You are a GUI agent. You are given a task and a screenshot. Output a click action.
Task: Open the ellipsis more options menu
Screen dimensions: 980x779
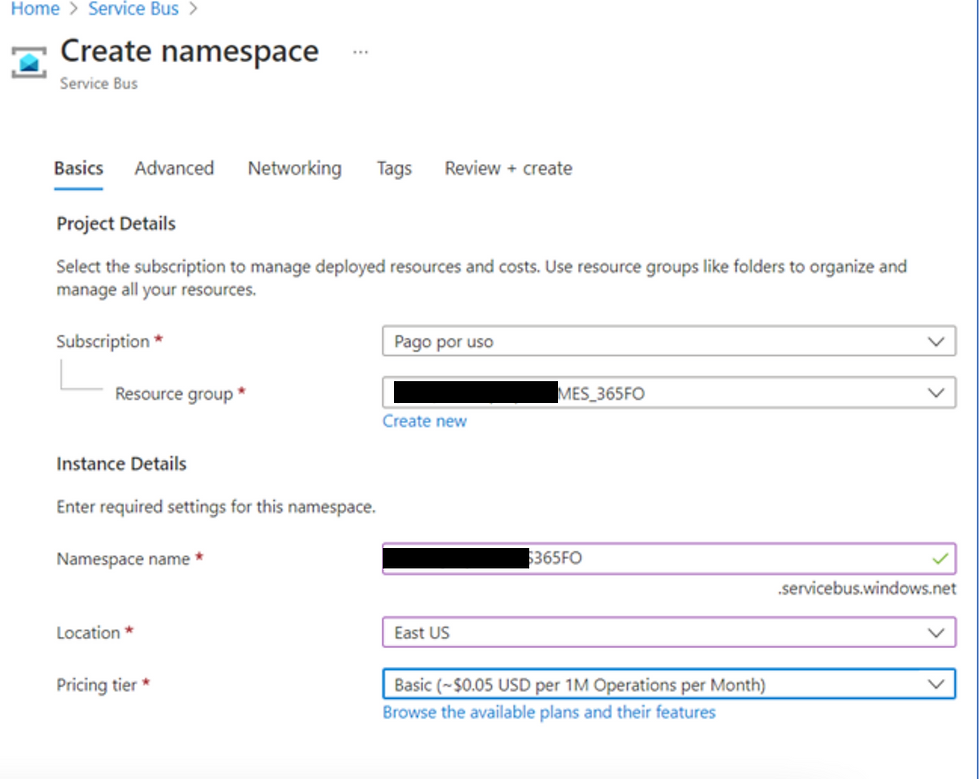pyautogui.click(x=361, y=53)
